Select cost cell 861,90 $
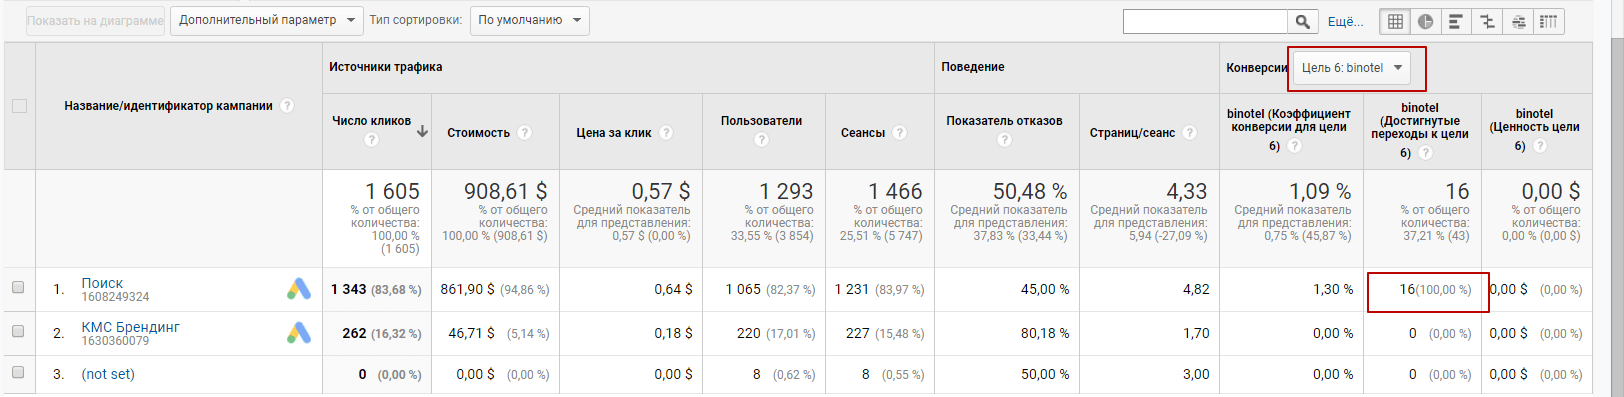 pos(468,289)
